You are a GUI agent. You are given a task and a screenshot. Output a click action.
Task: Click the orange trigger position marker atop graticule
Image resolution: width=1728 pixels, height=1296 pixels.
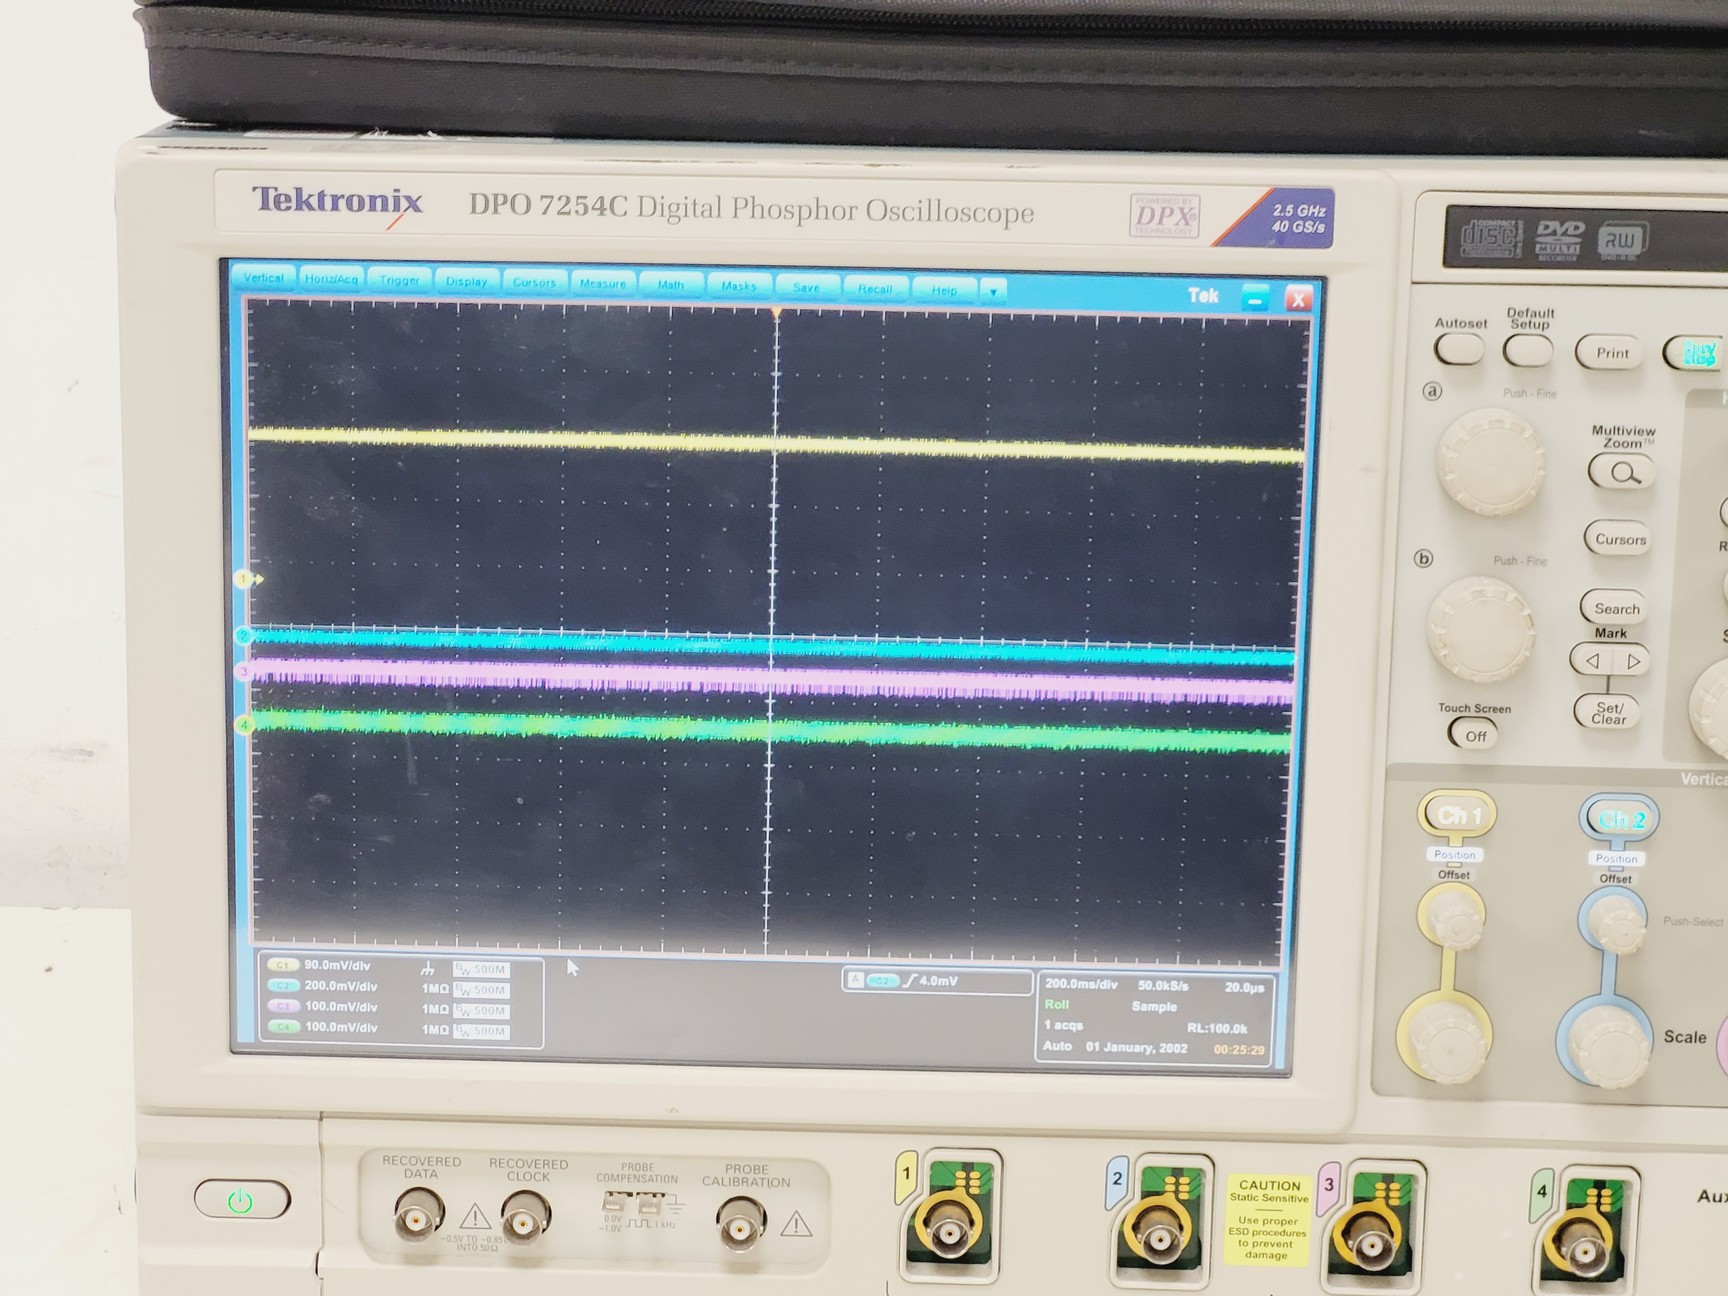click(777, 314)
